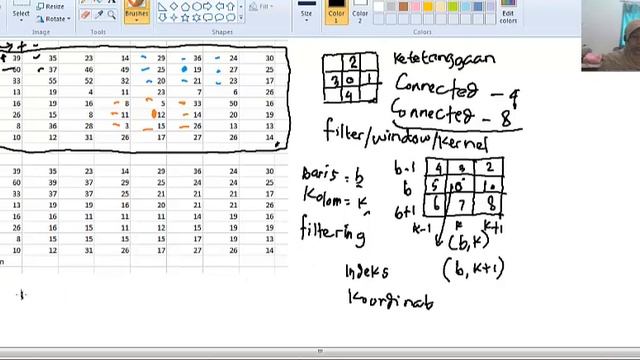Image resolution: width=640 pixels, height=360 pixels.
Task: Select the right arrow shape
Action: 208,7
